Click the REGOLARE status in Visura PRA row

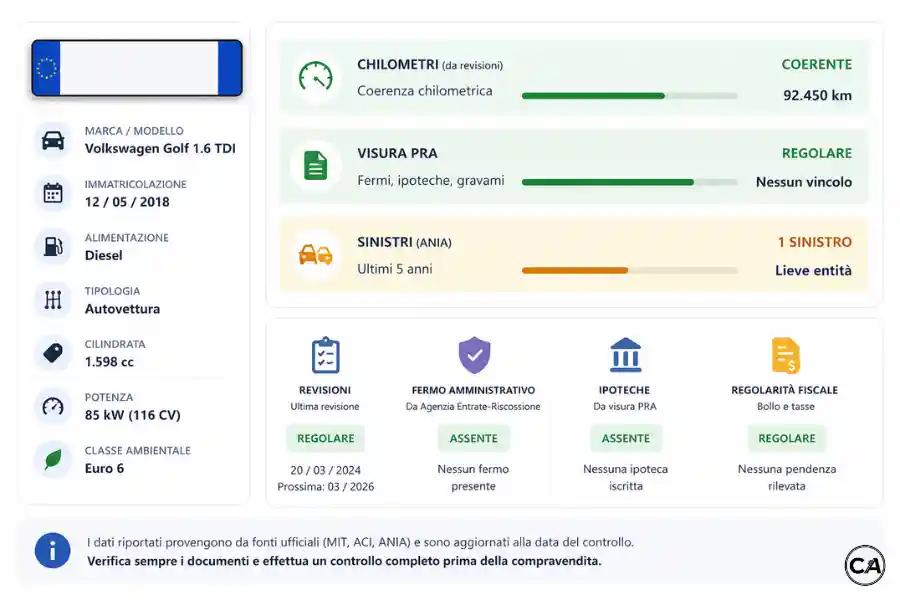point(816,153)
